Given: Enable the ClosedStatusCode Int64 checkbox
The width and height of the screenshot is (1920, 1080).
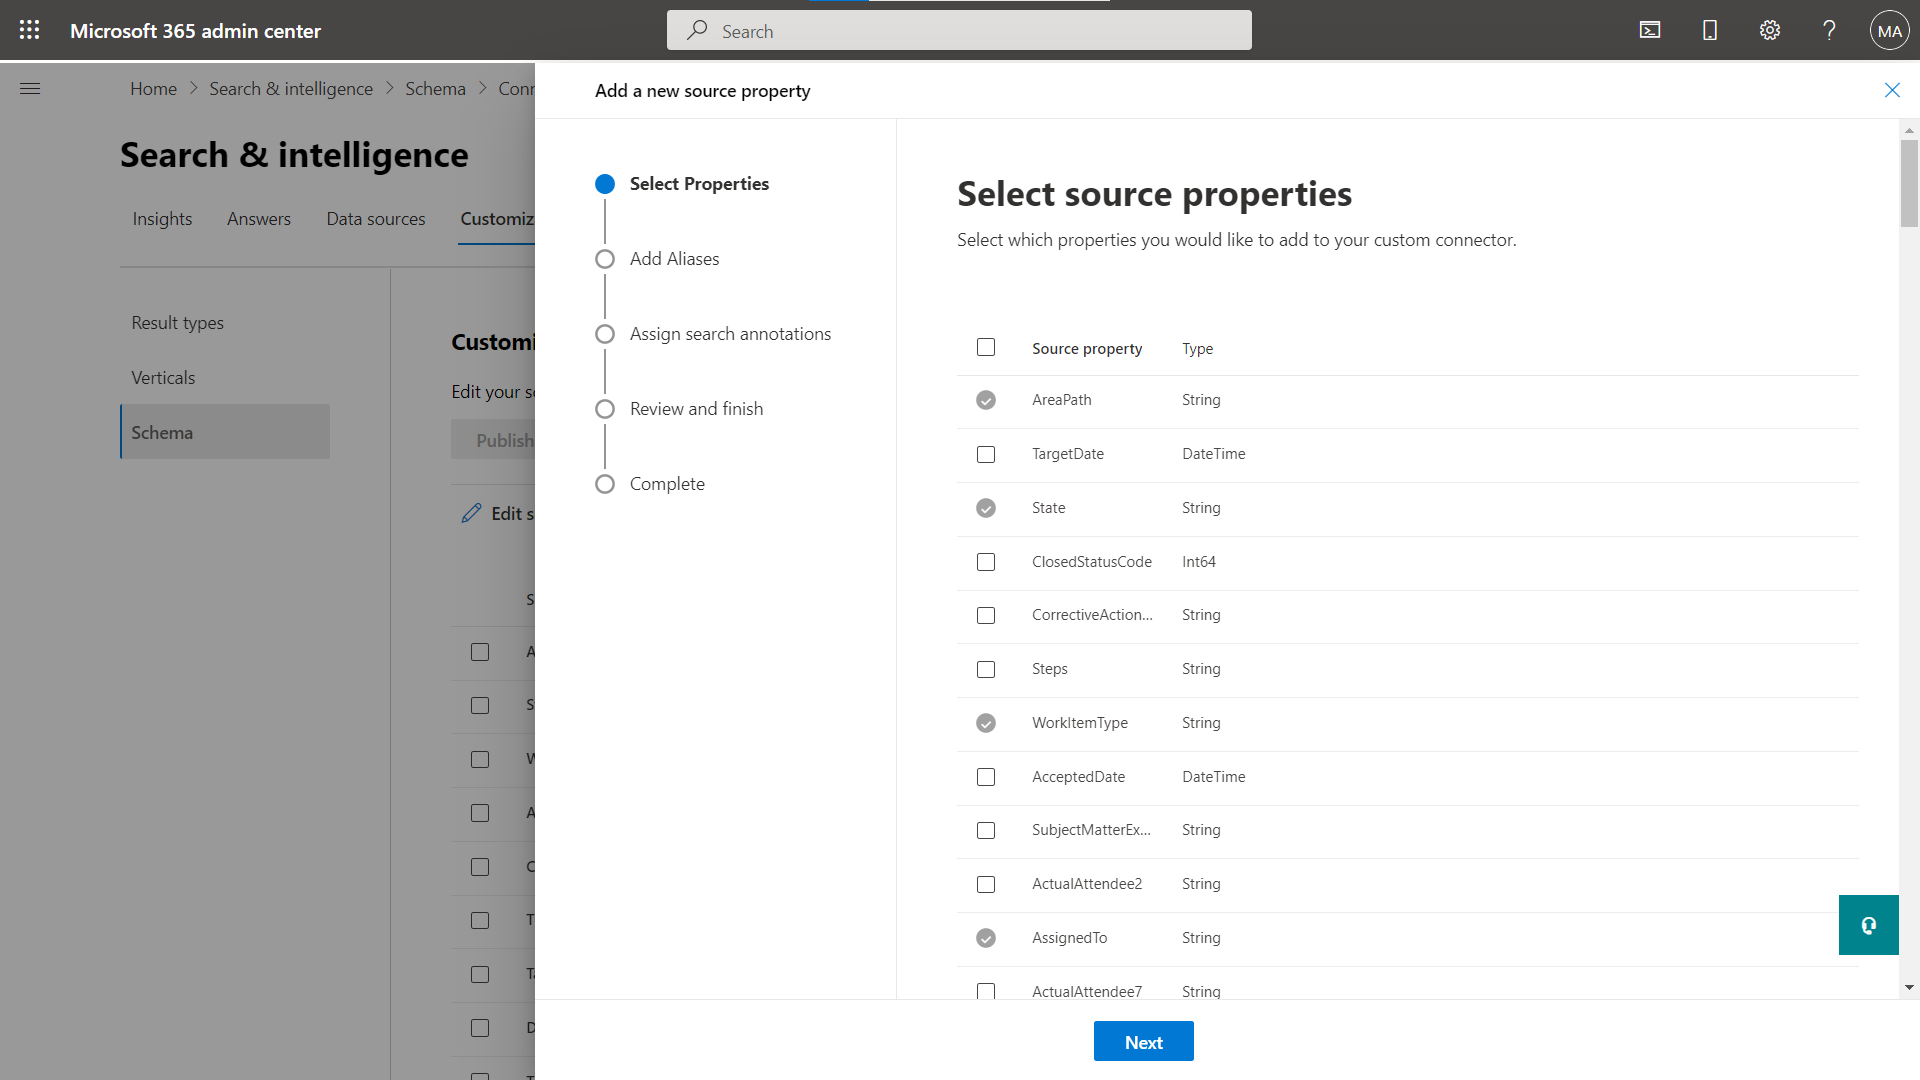Looking at the screenshot, I should pyautogui.click(x=986, y=560).
